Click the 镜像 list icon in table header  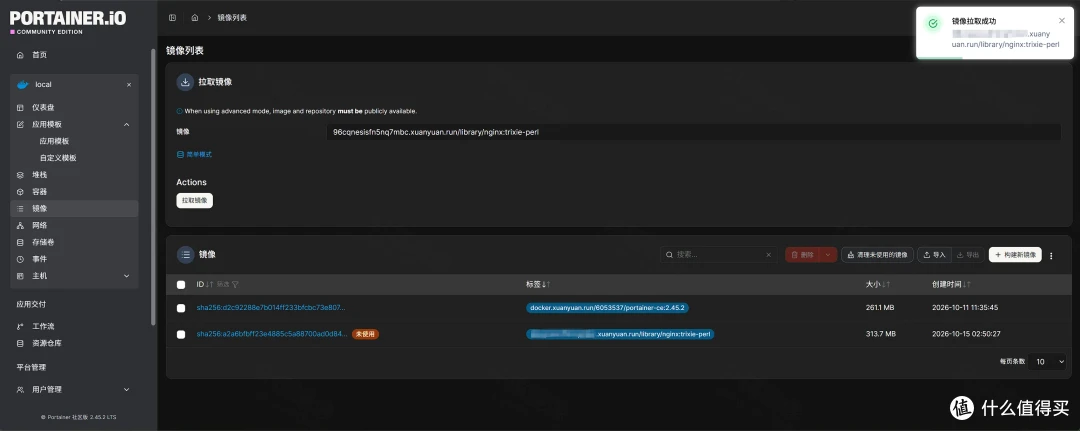click(185, 255)
